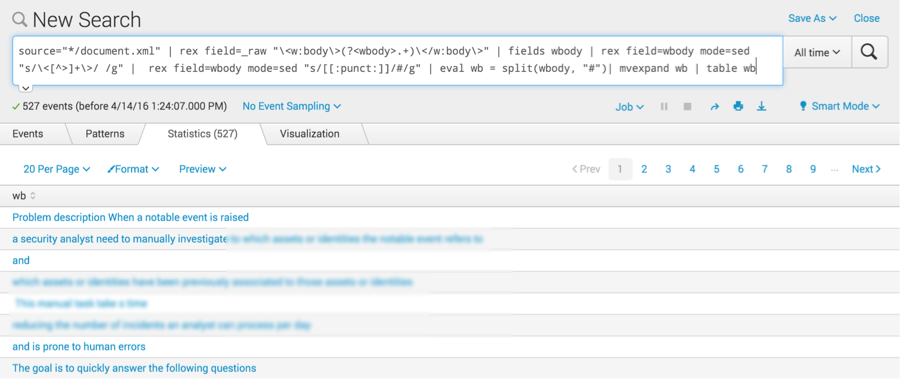
Task: Select the Statistics (527) tab
Action: pyautogui.click(x=203, y=134)
